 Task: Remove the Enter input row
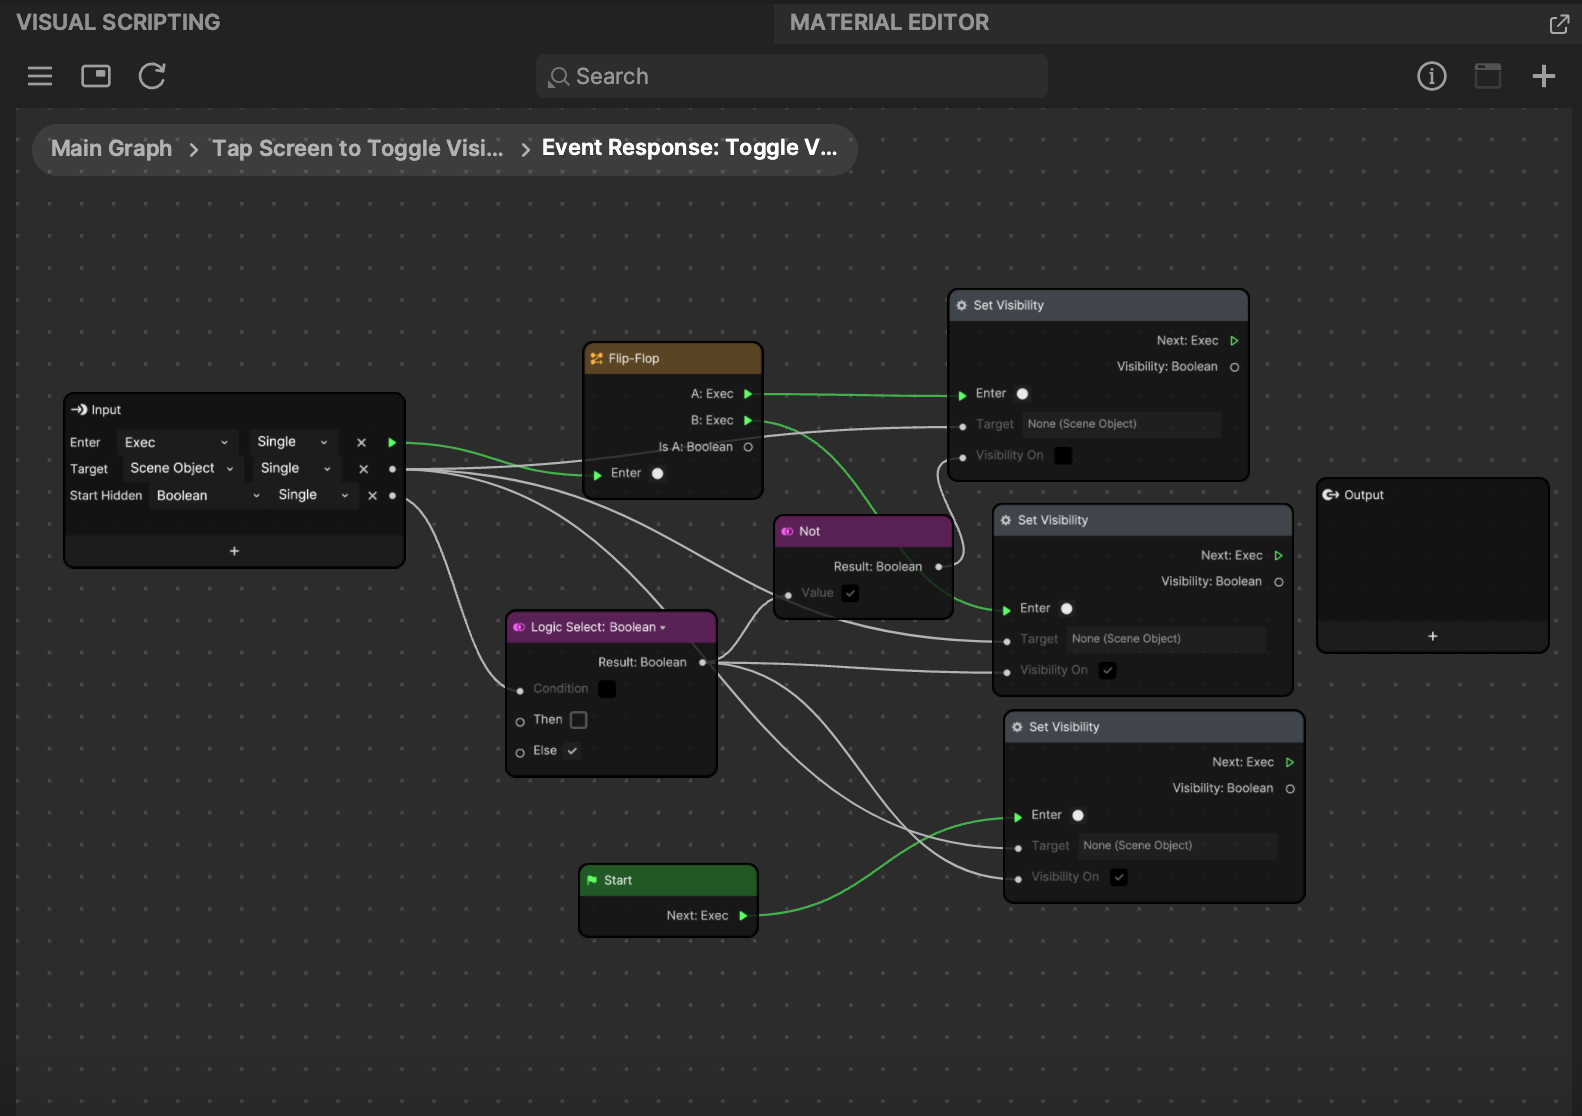(361, 442)
